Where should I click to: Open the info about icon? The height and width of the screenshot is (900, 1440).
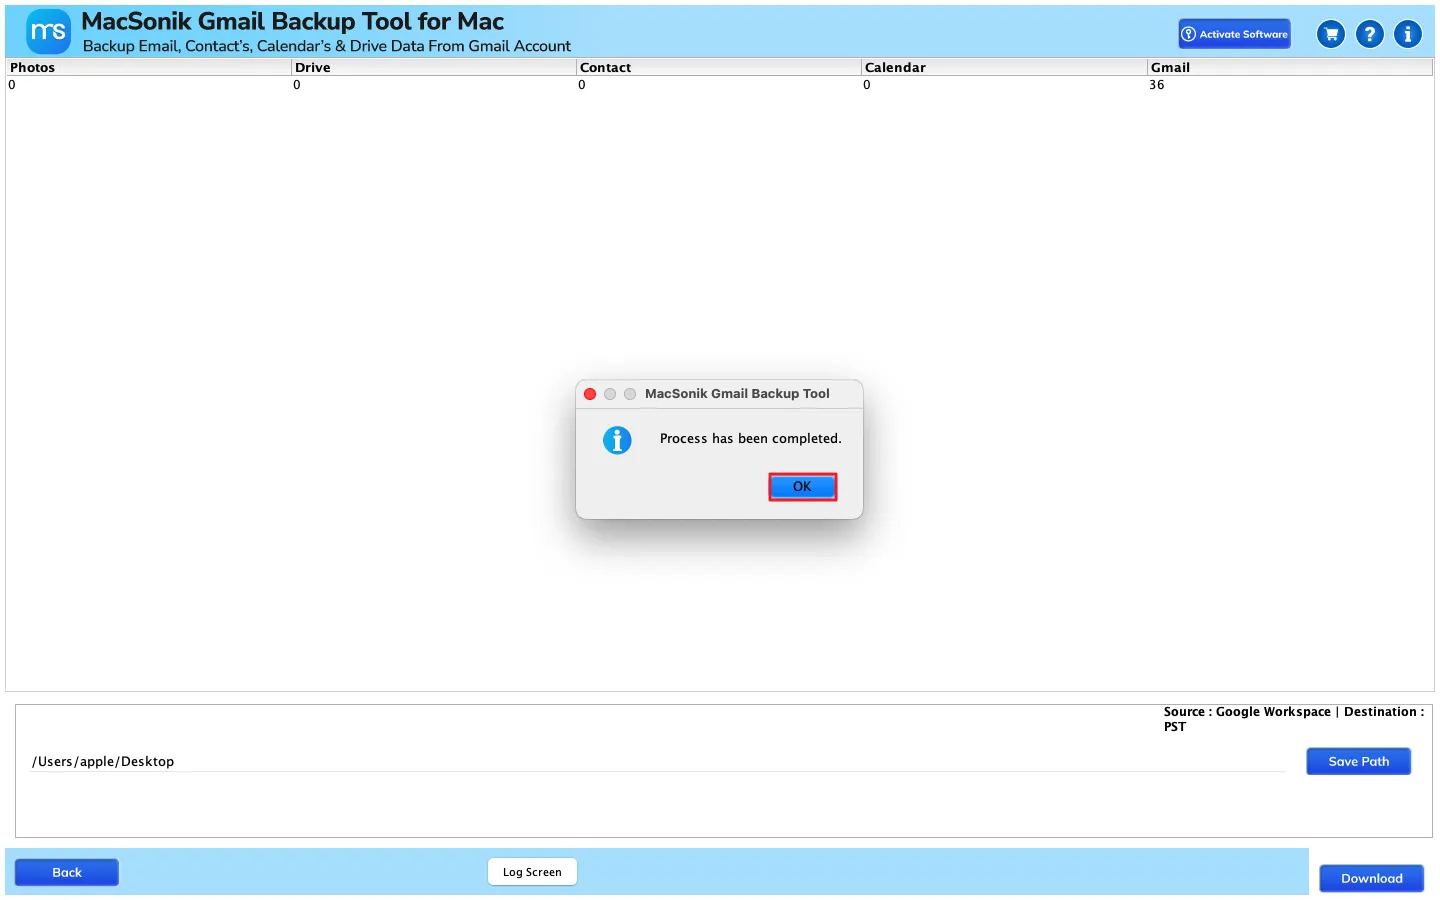coord(1408,34)
